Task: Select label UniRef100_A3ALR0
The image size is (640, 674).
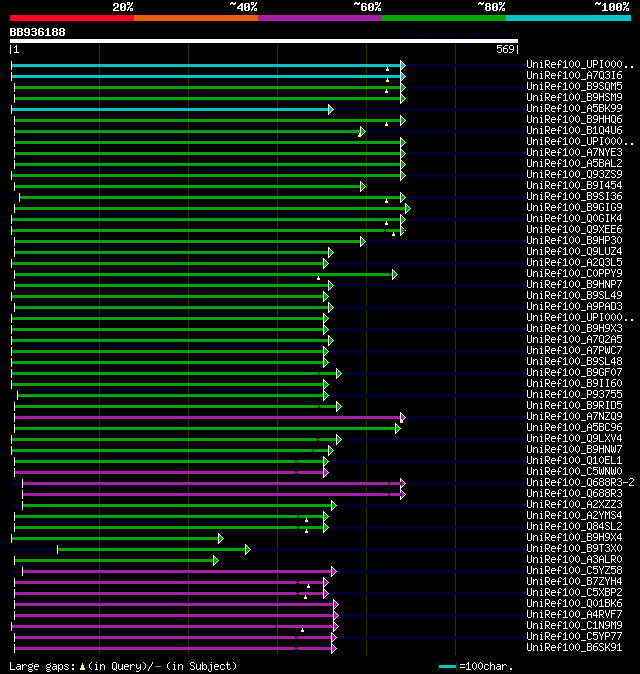Action: pyautogui.click(x=574, y=560)
